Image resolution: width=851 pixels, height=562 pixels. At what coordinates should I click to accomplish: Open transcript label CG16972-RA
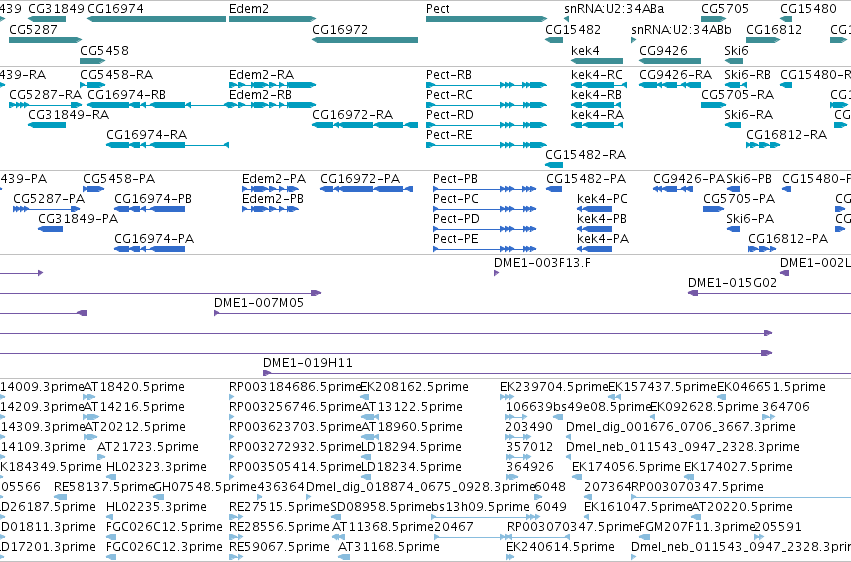coord(352,114)
